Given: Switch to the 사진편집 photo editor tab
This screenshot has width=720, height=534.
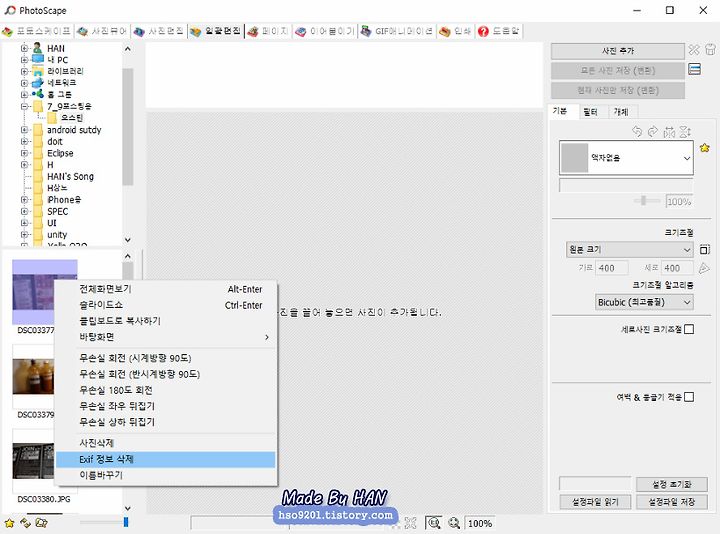Looking at the screenshot, I should point(159,31).
